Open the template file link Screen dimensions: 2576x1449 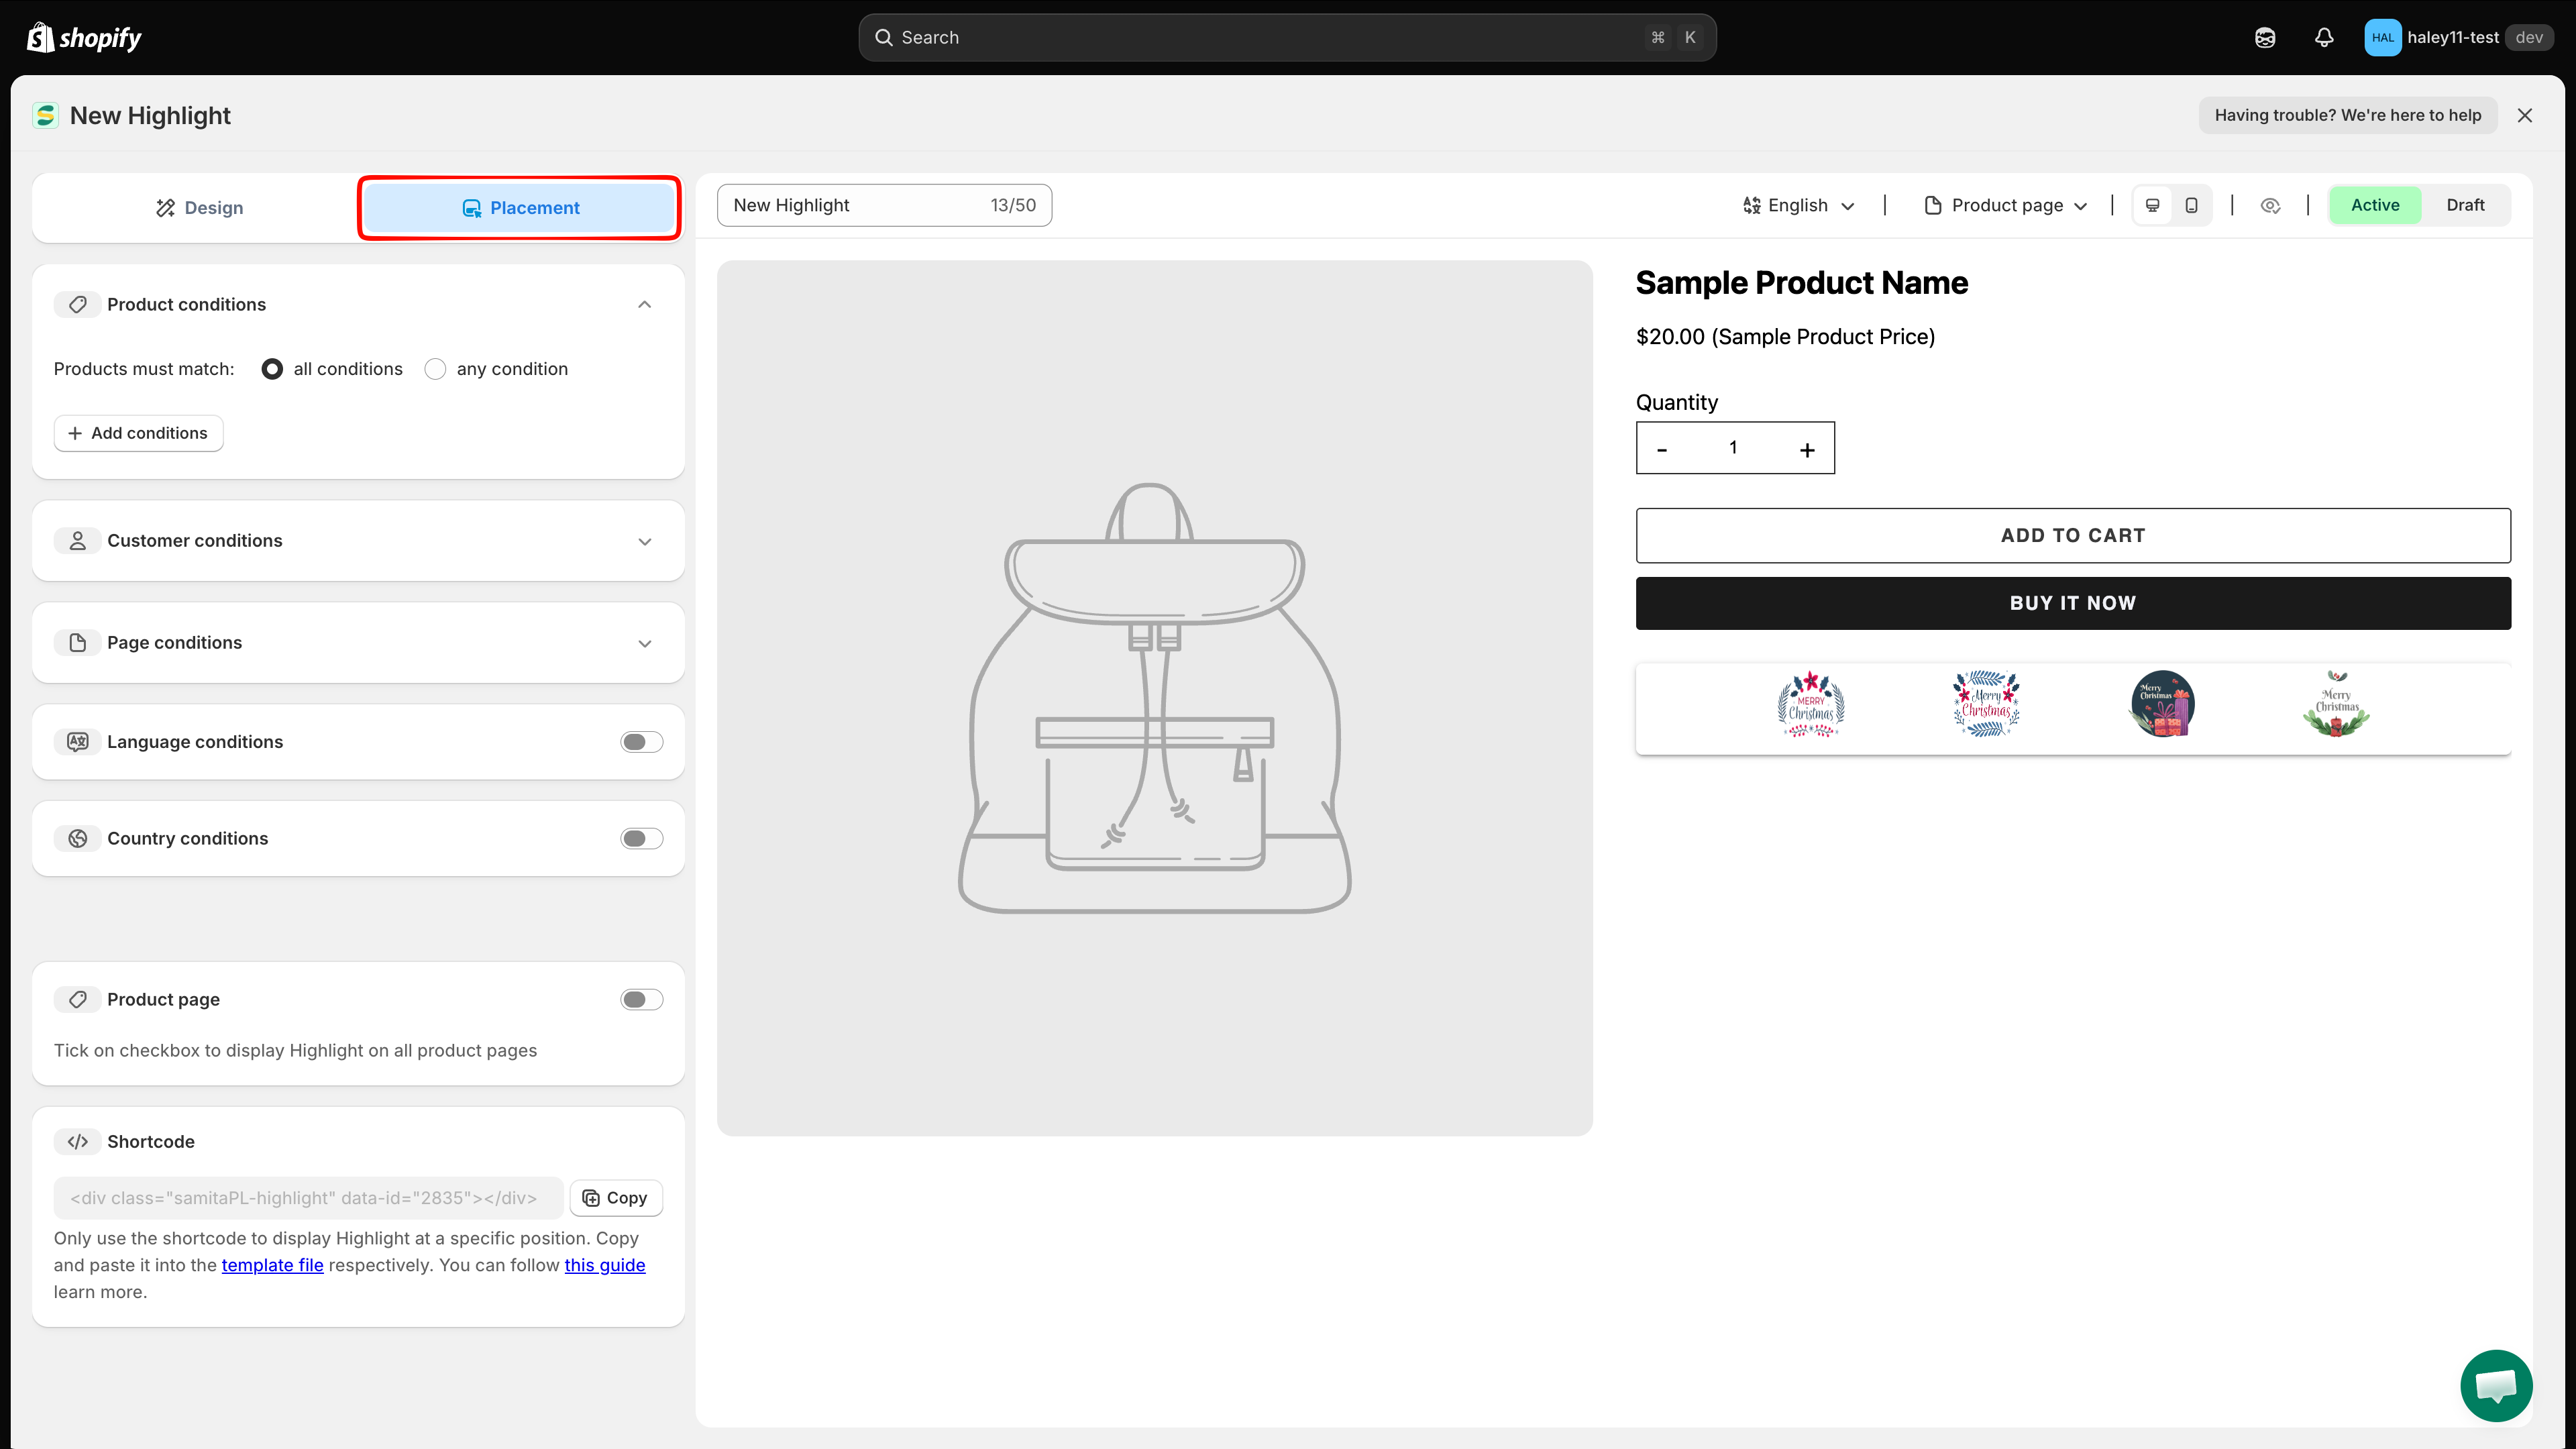pos(272,1266)
